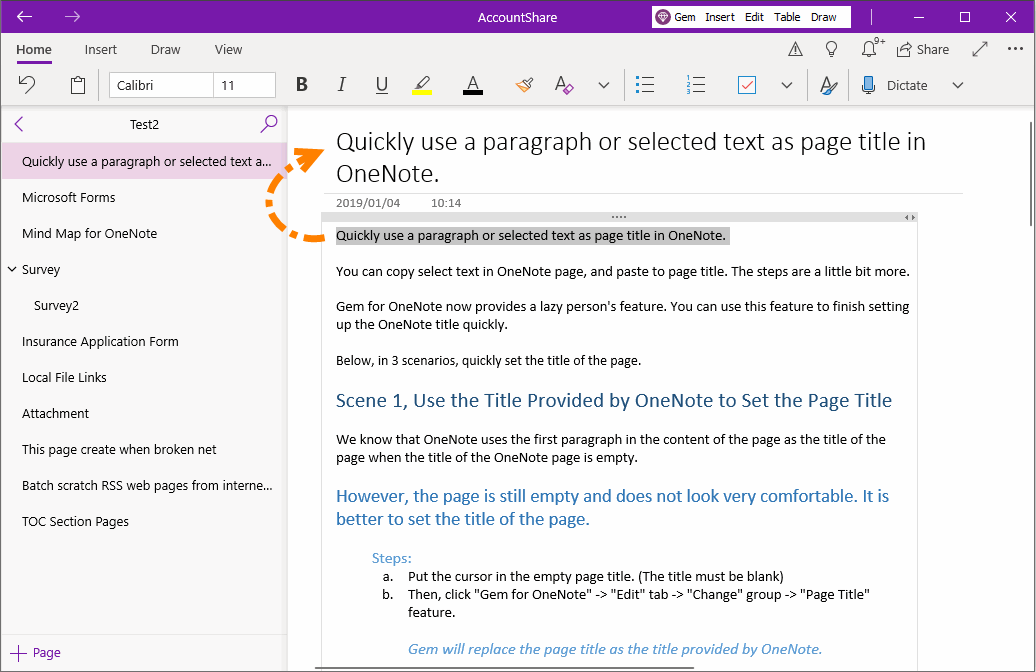The image size is (1036, 672).
Task: Click the note container top drag handle
Action: tap(619, 217)
